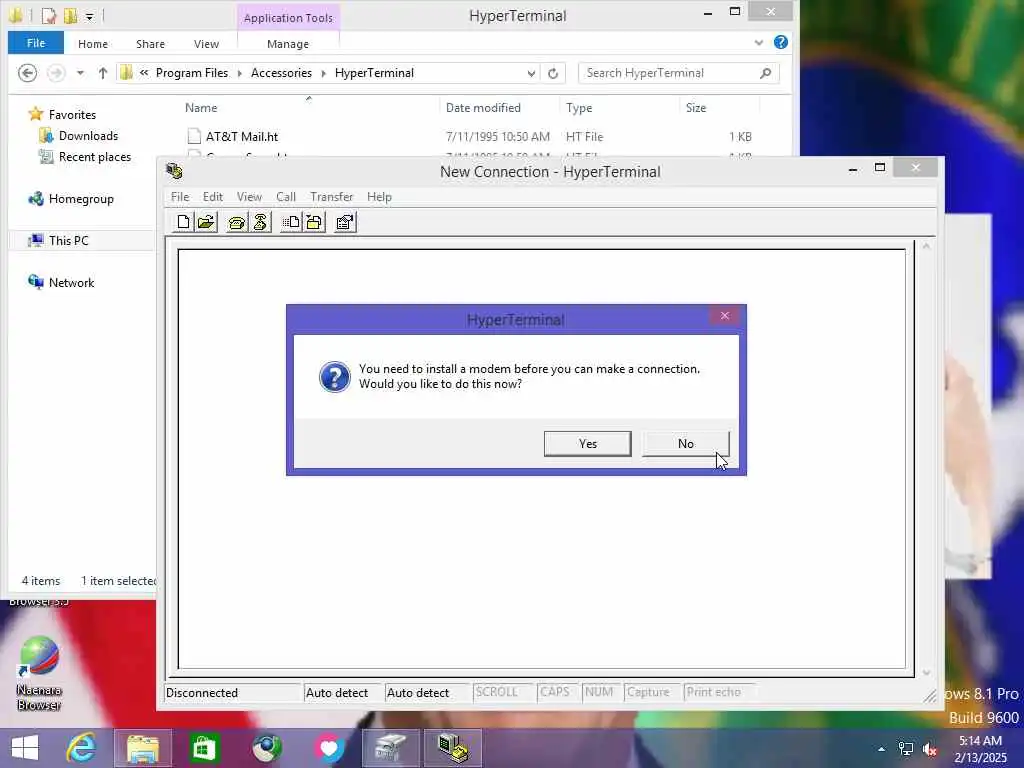
Task: Select Favorites in the navigation pane
Action: coord(72,115)
